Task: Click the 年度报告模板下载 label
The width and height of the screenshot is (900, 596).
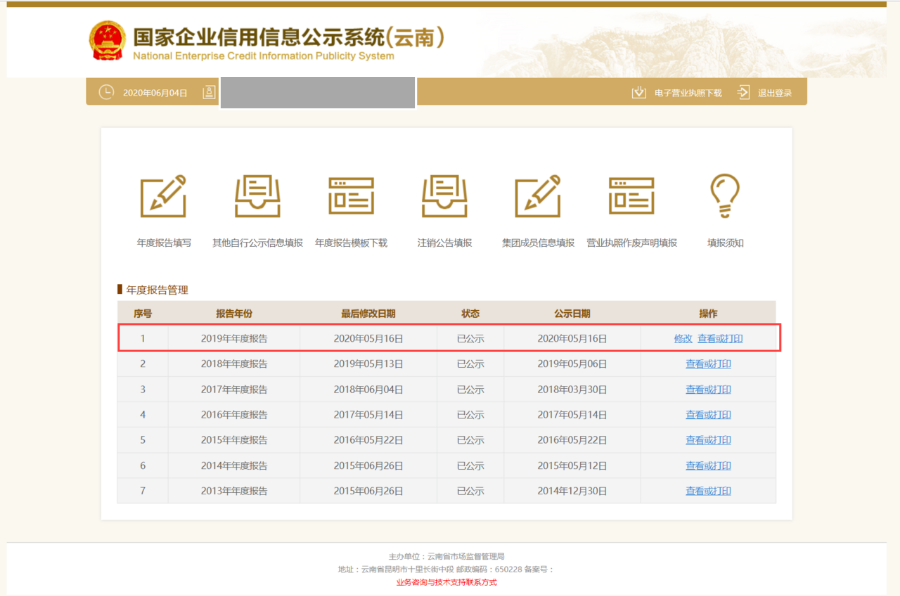Action: coord(351,243)
